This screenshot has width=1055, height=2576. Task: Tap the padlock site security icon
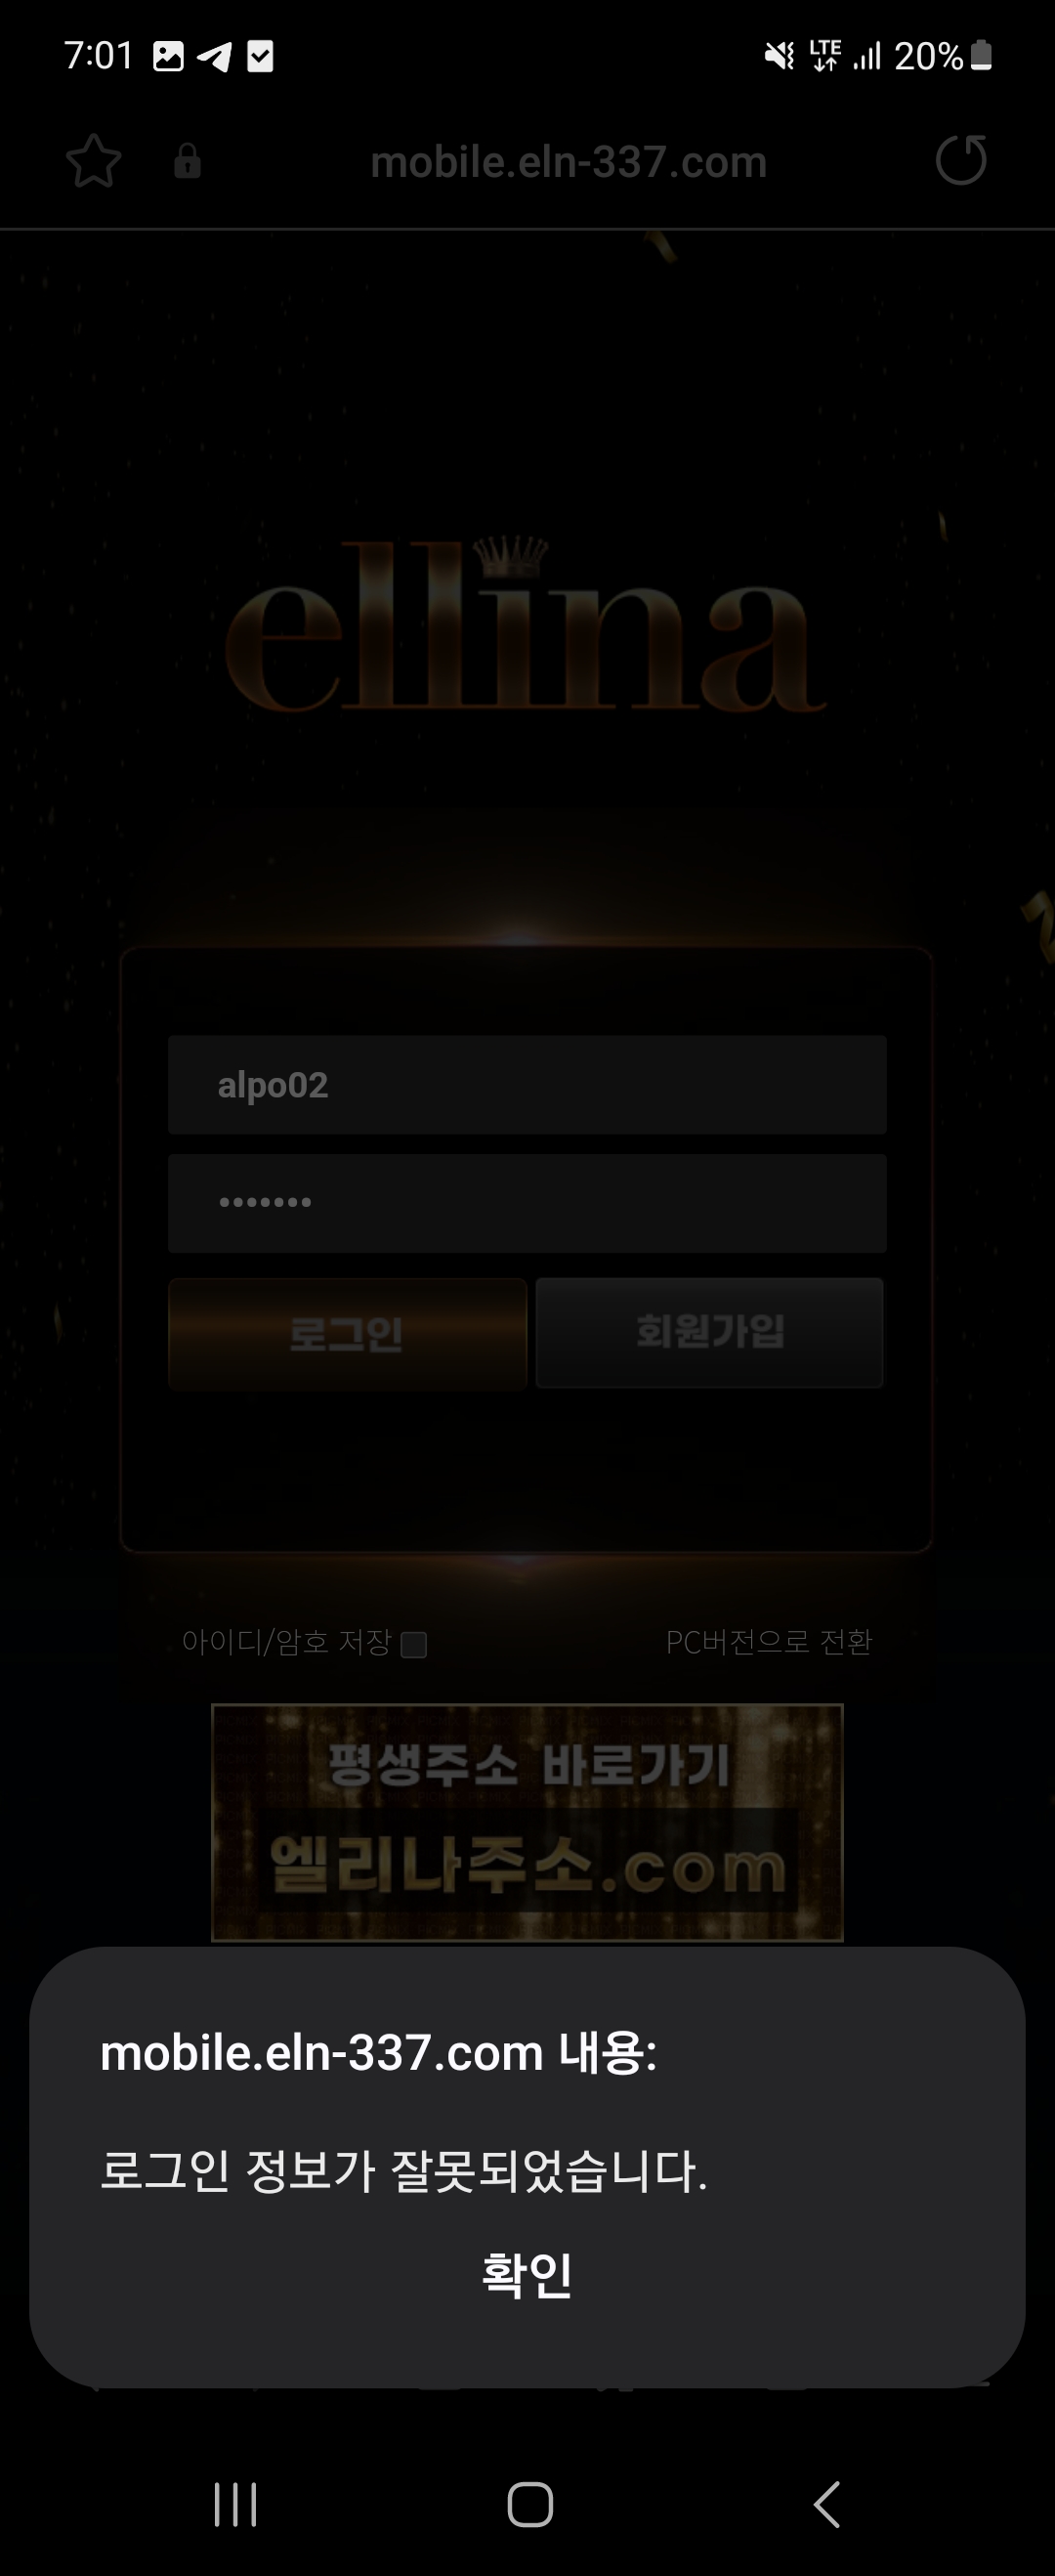[187, 161]
